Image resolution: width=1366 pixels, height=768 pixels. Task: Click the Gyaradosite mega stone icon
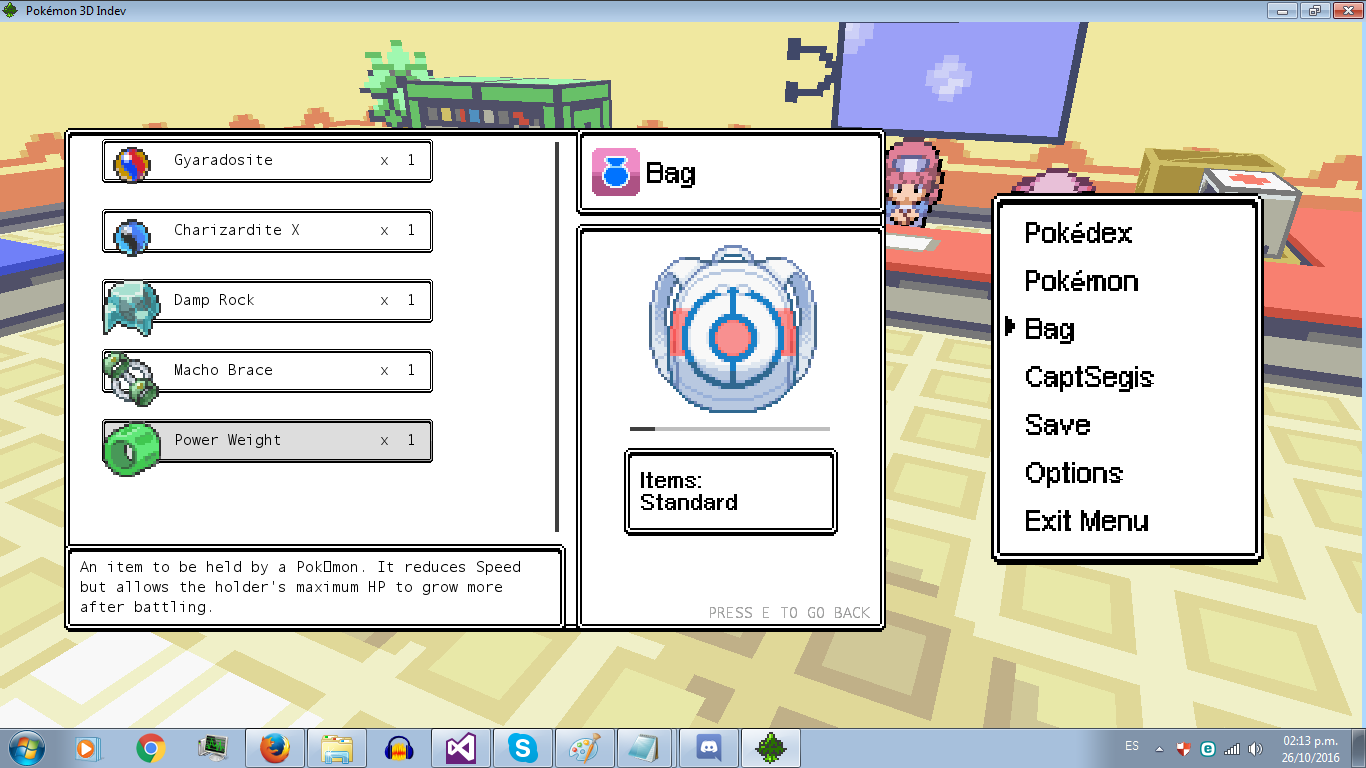coord(131,163)
